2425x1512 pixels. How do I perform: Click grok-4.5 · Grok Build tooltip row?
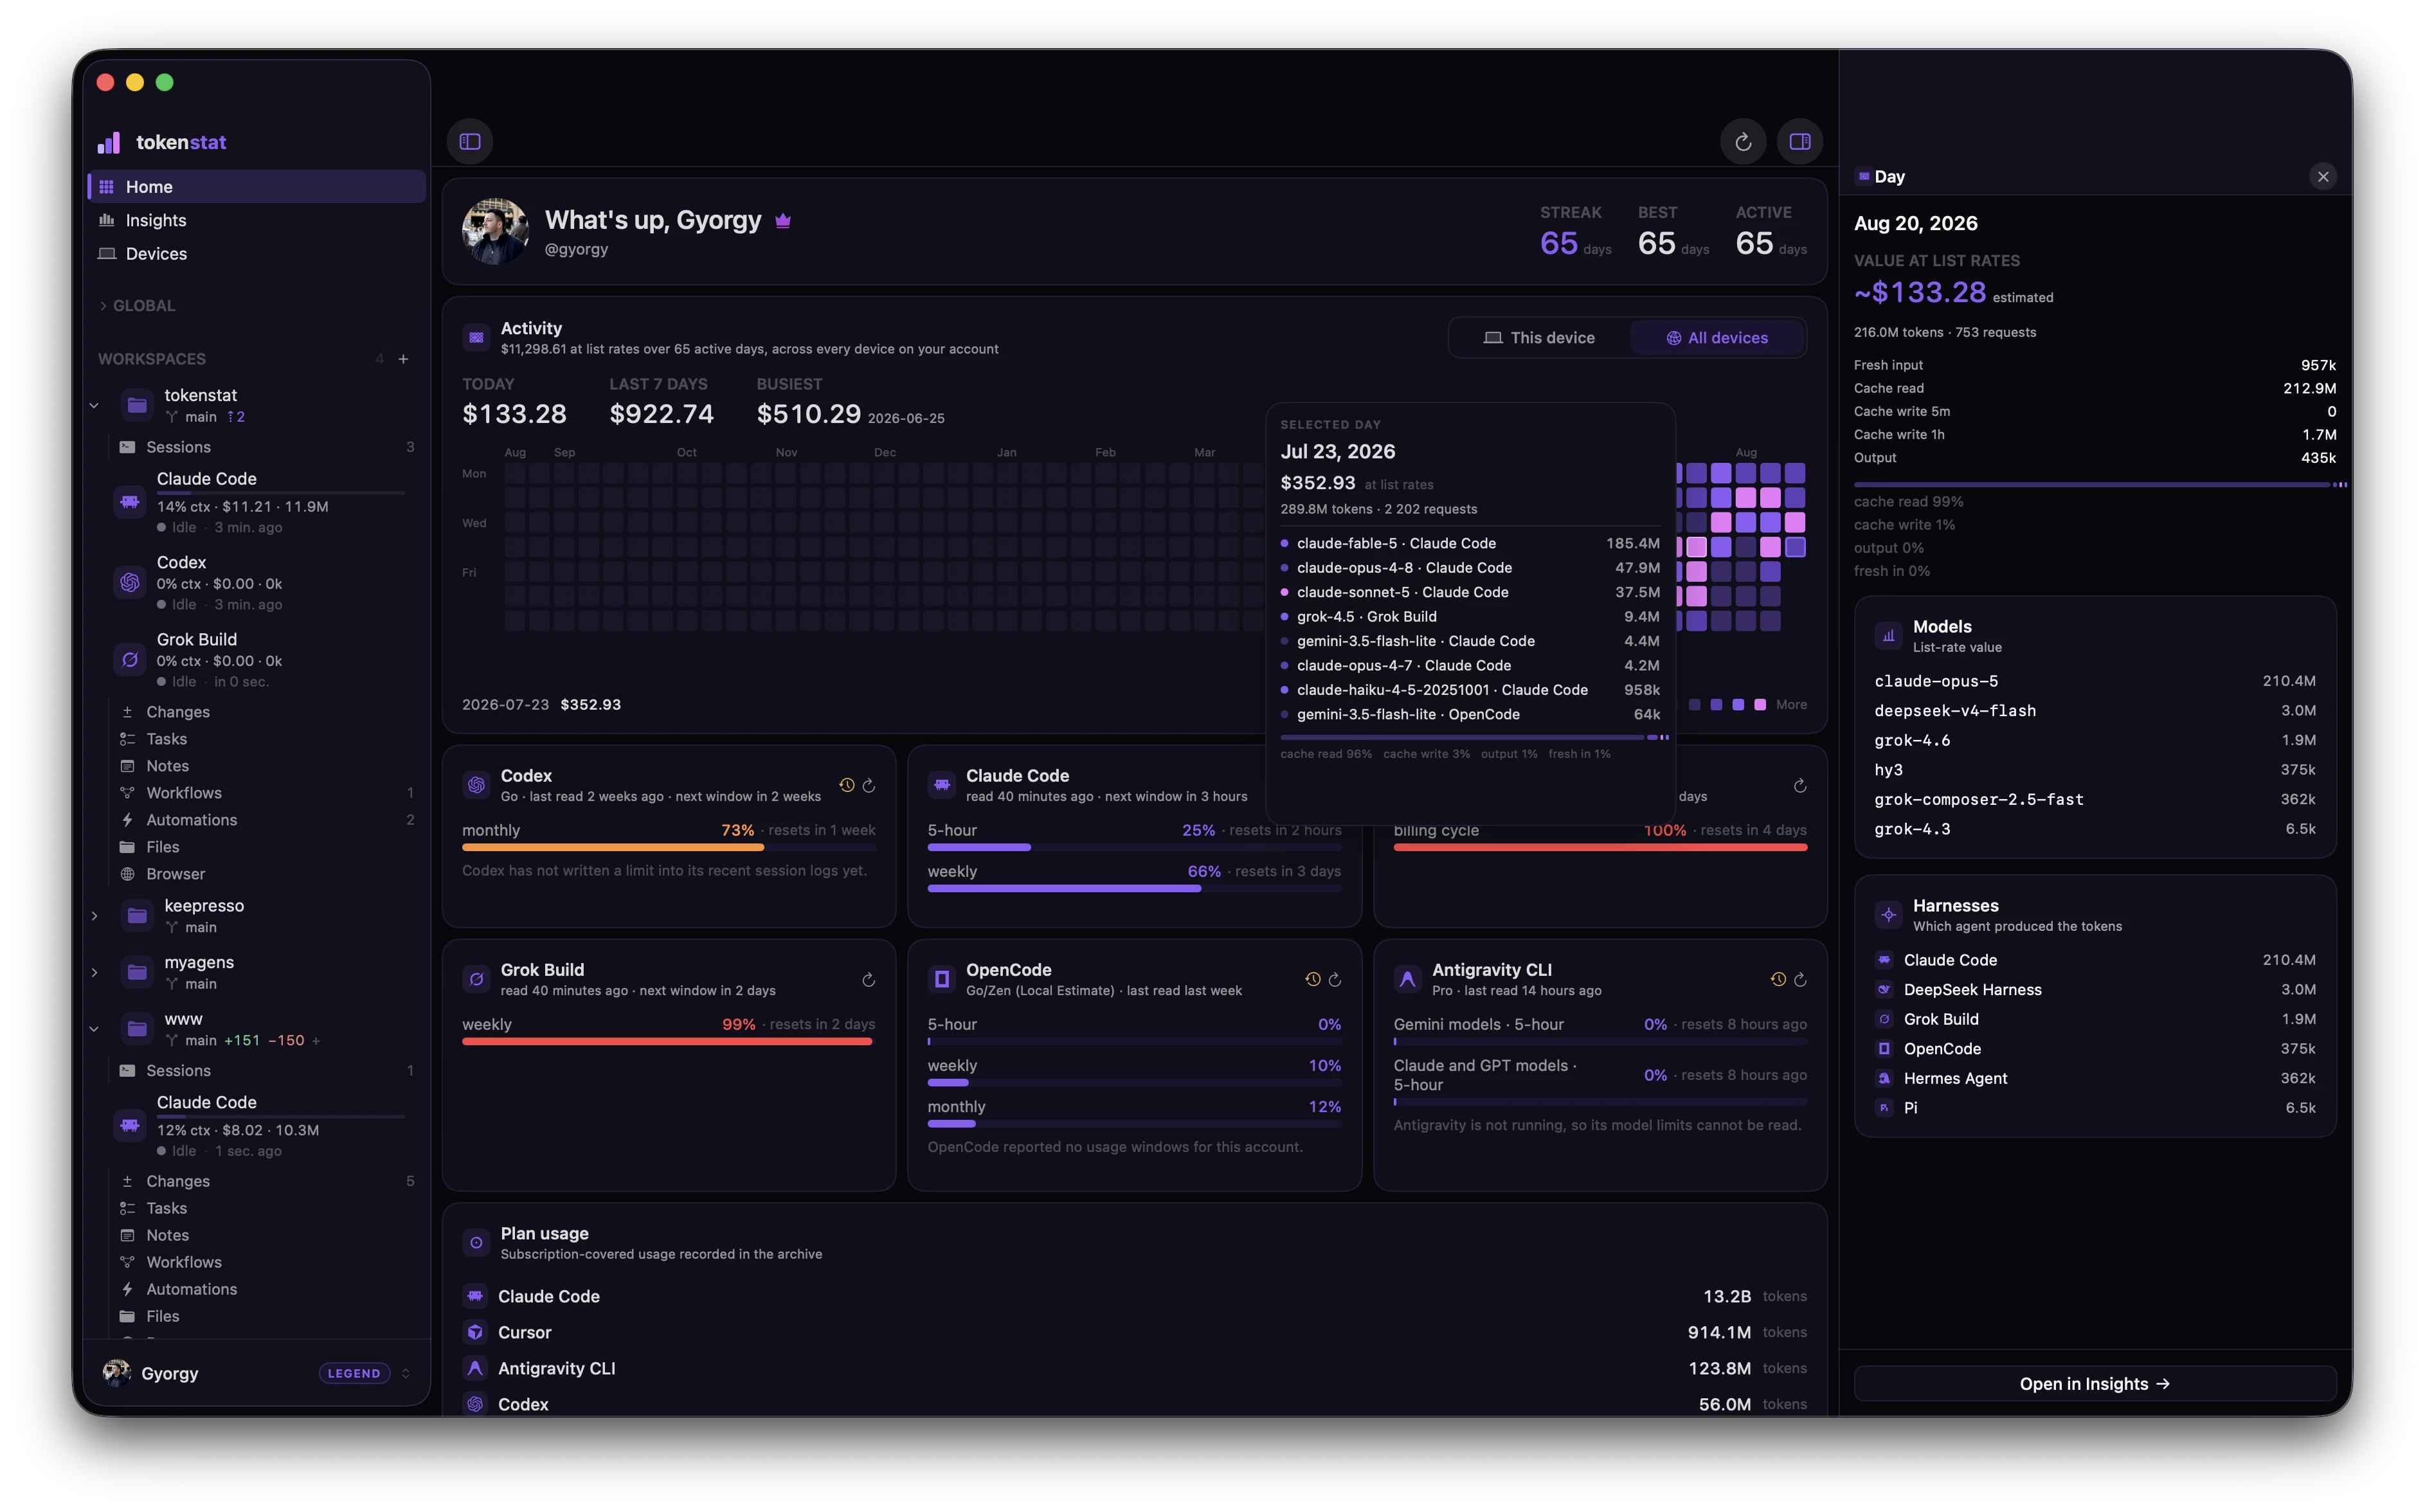[1470, 617]
